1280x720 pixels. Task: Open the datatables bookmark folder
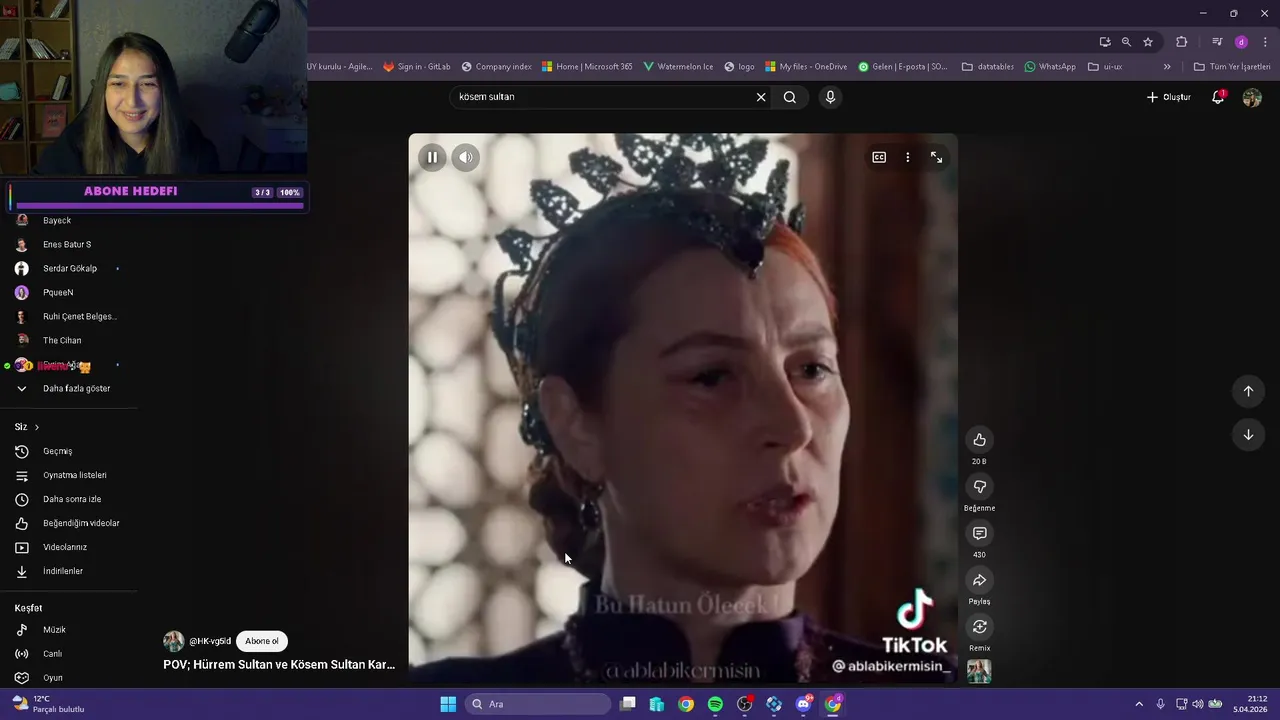(988, 67)
